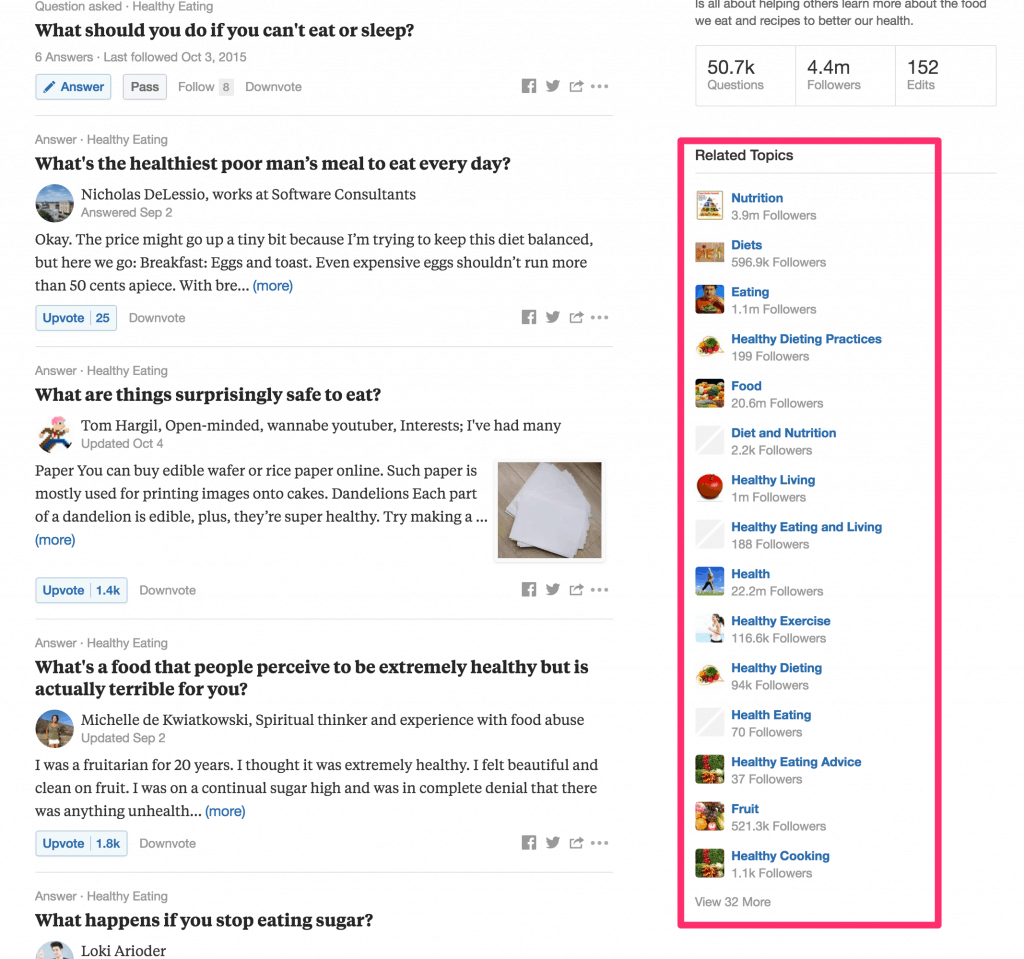Click the Nutrition topic food pyramid icon
This screenshot has height=959, width=1024.
pos(709,206)
